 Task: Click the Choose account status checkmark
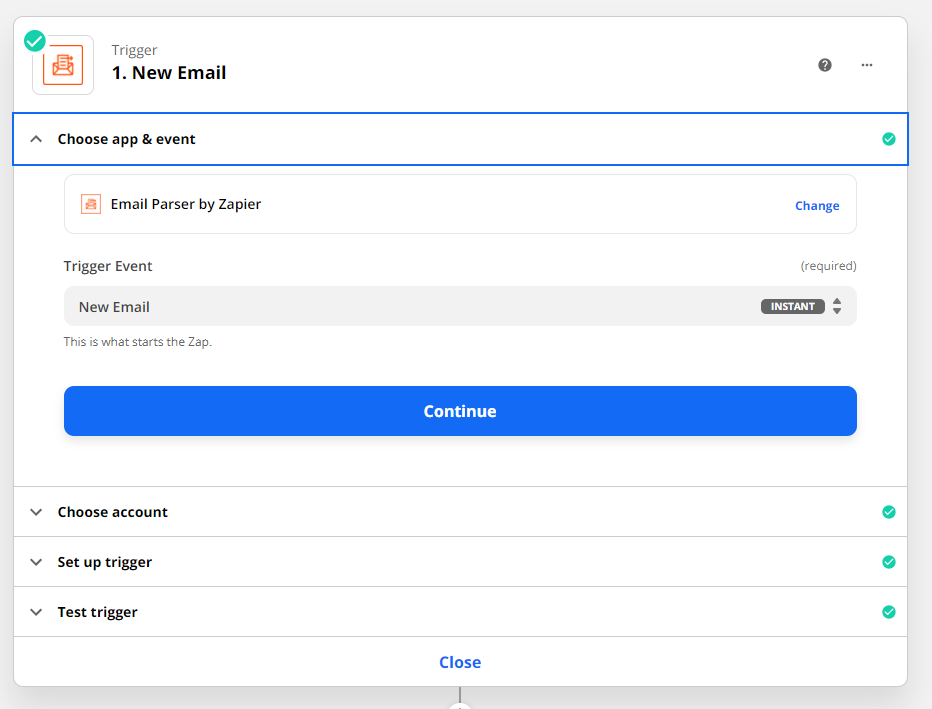pyautogui.click(x=889, y=512)
